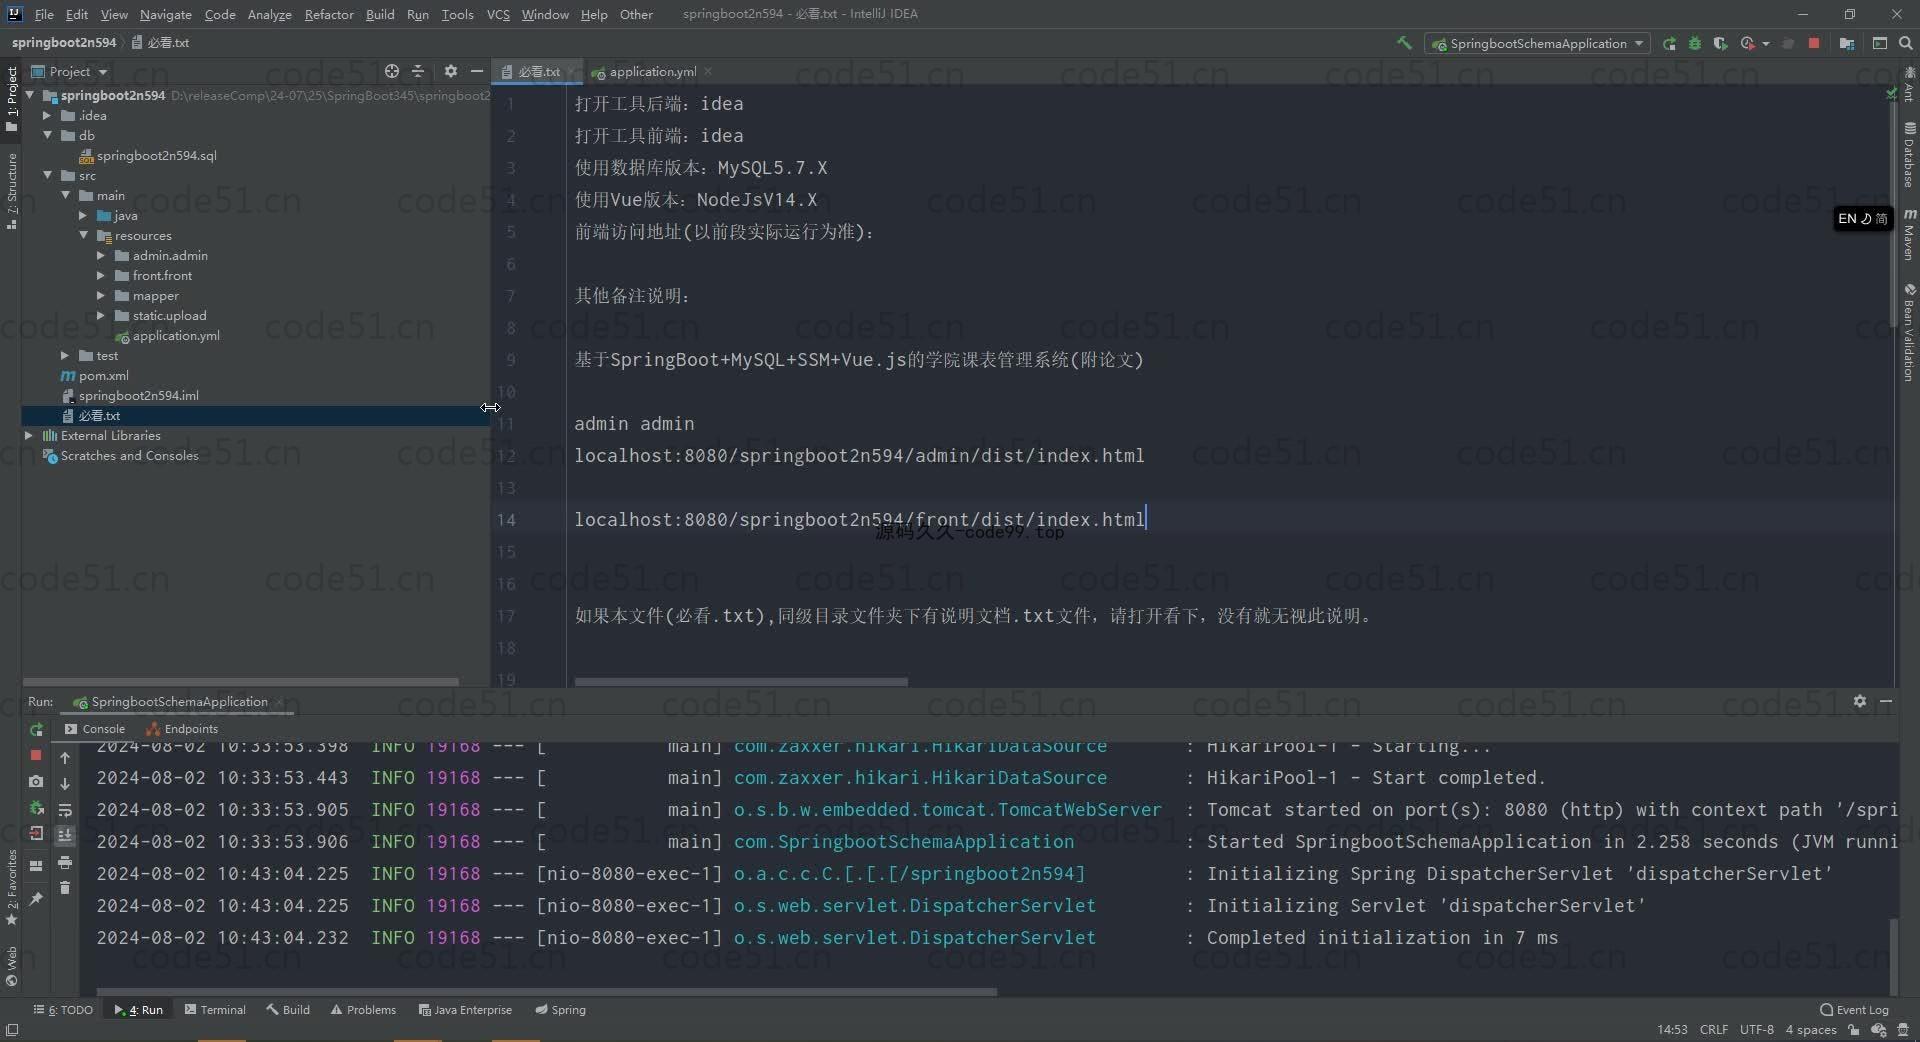Viewport: 1920px width, 1042px height.
Task: Click the top toolbar Rerun application icon
Action: click(1669, 43)
